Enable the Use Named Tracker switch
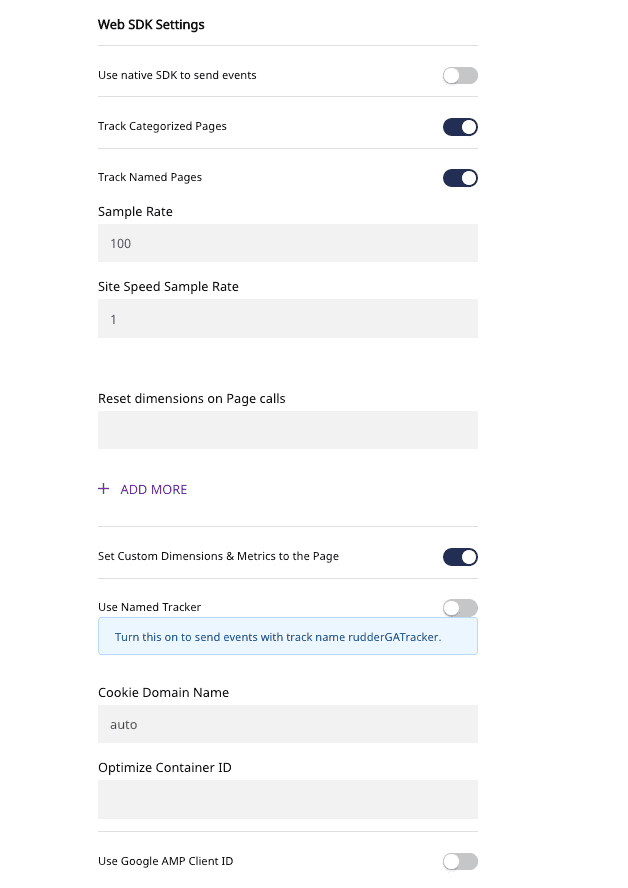This screenshot has height=888, width=628. (x=460, y=608)
